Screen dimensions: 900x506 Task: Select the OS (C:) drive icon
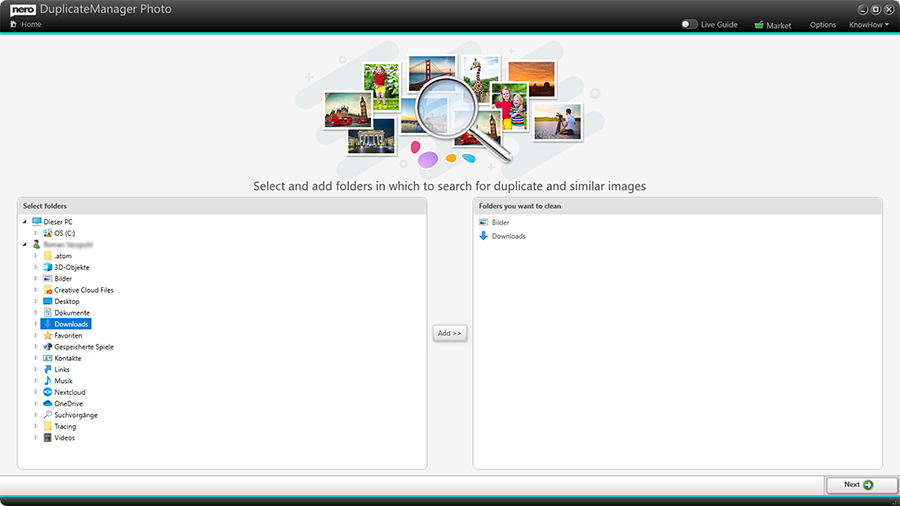48,233
